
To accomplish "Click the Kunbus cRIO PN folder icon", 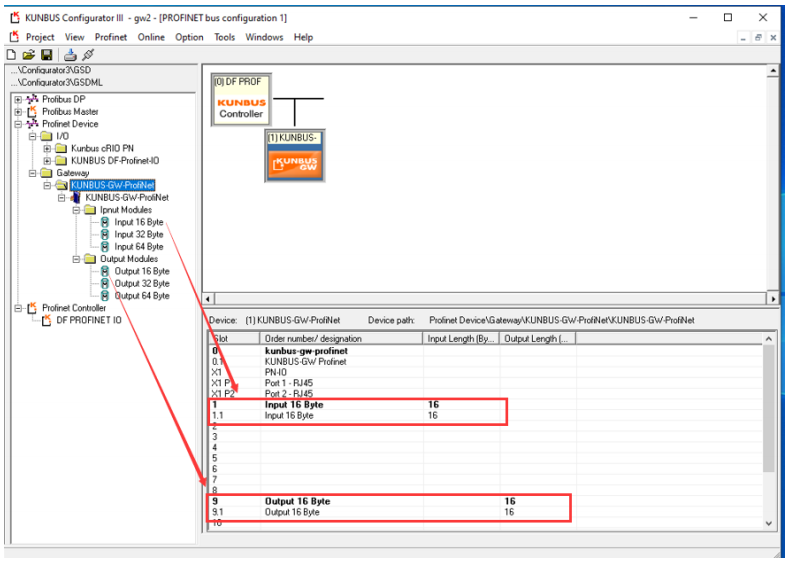I will (61, 149).
